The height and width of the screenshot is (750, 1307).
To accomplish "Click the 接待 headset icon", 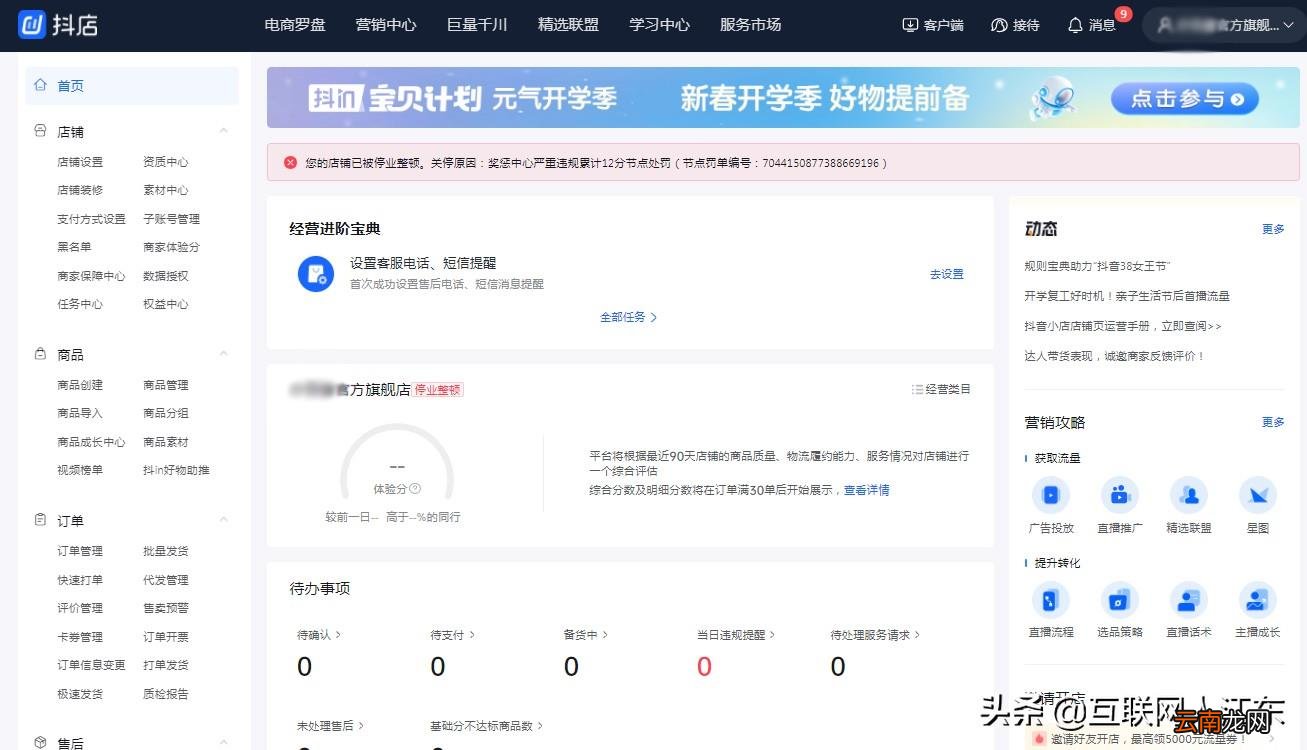I will click(999, 25).
